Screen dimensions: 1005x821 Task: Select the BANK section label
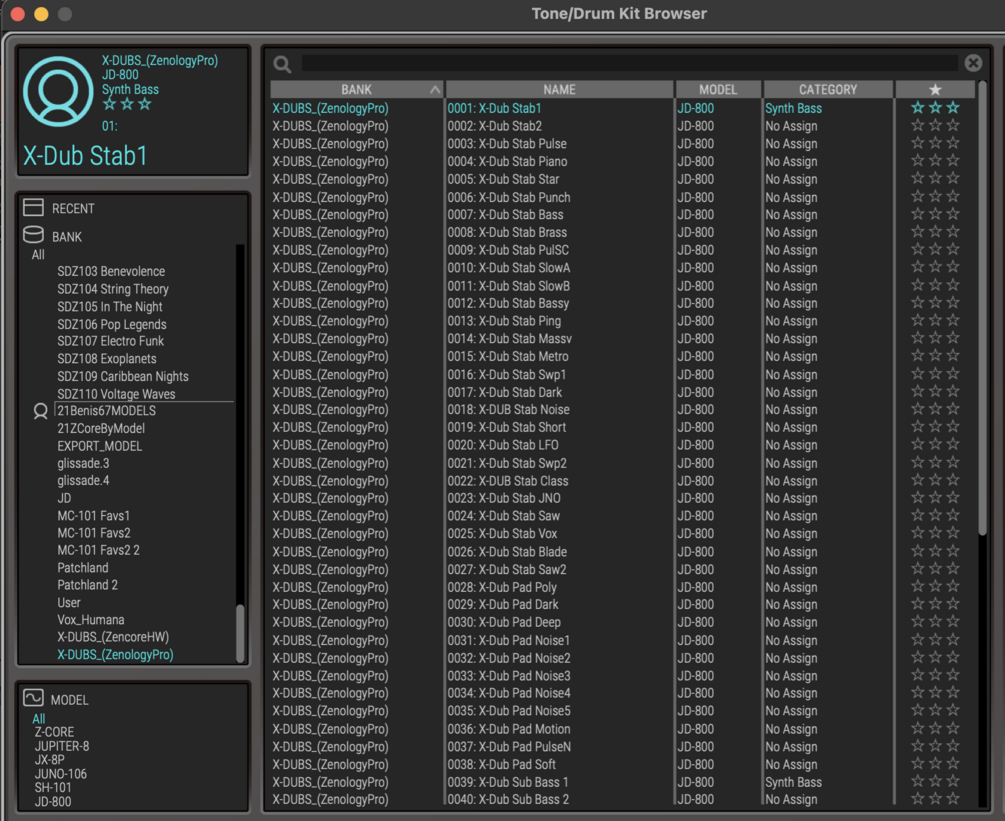coord(67,236)
